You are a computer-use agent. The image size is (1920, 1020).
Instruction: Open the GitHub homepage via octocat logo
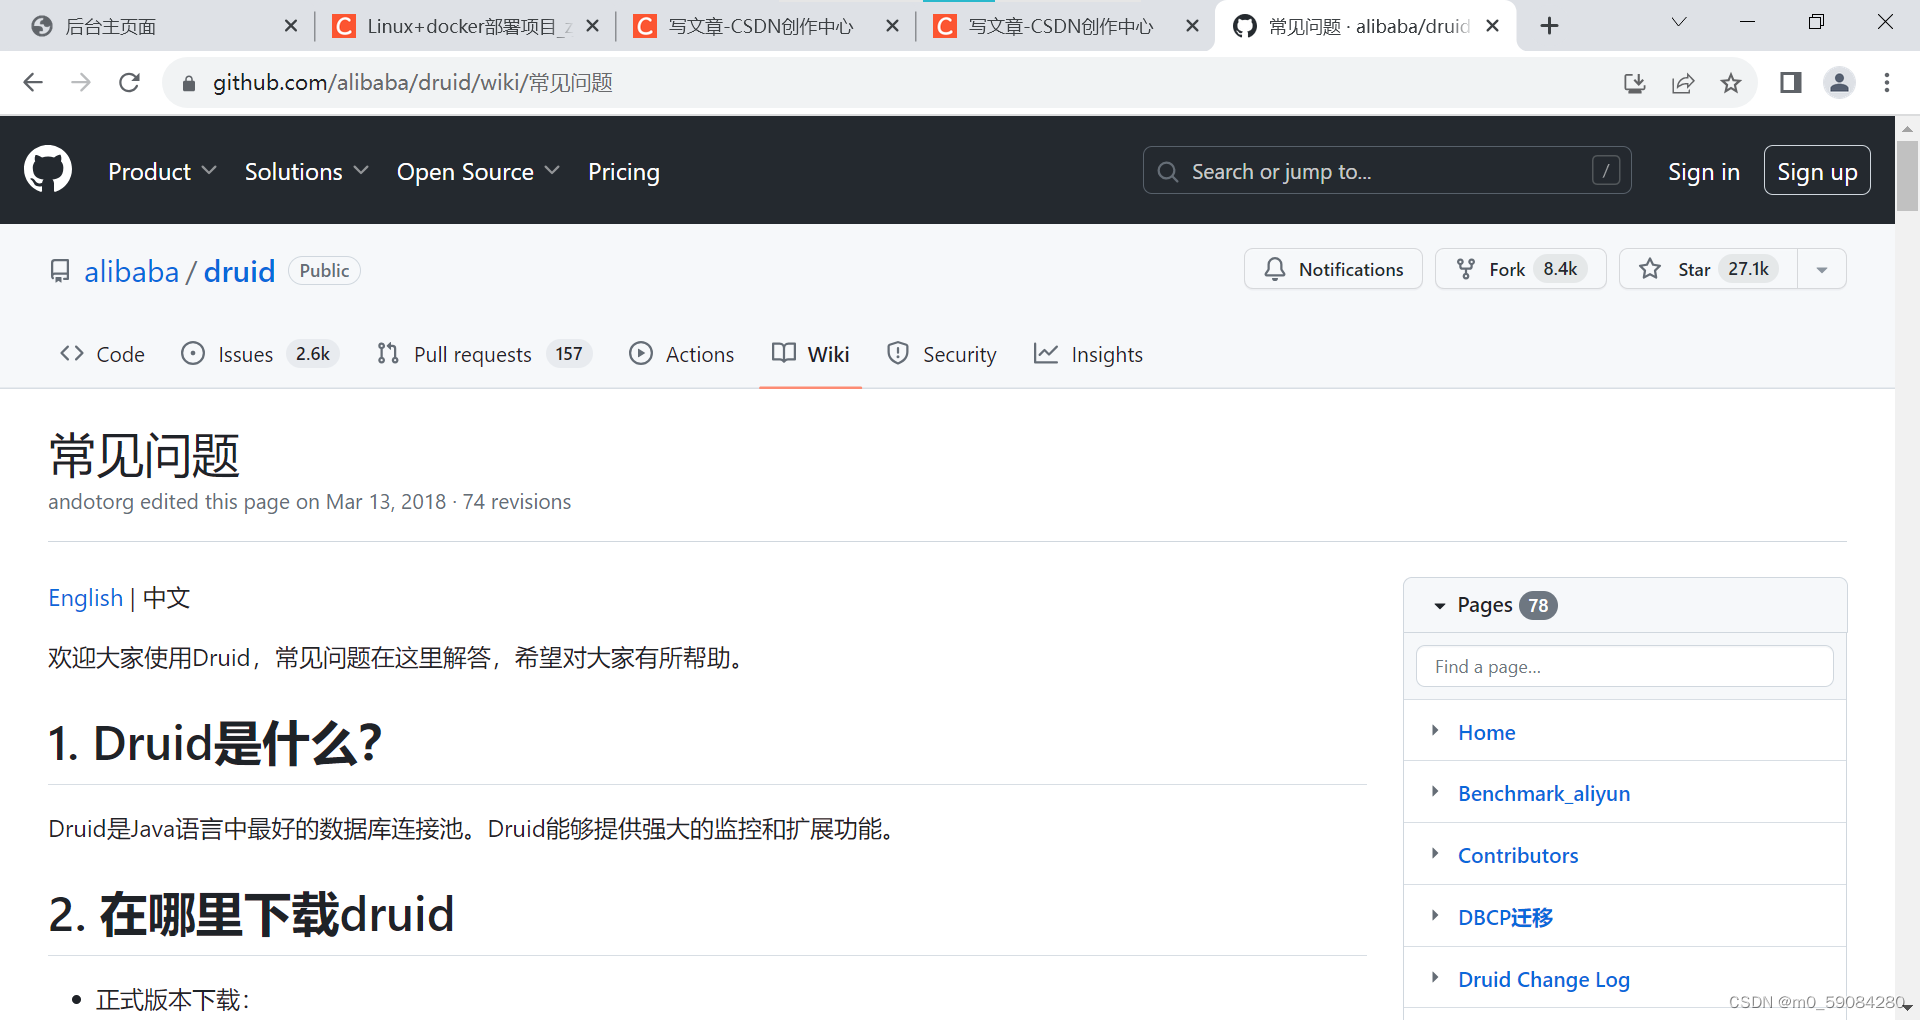[x=47, y=169]
